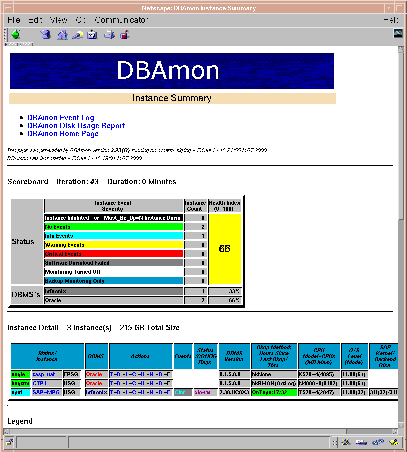Click the actions links in CTPL row
The width and height of the screenshot is (407, 452).
click(x=140, y=383)
